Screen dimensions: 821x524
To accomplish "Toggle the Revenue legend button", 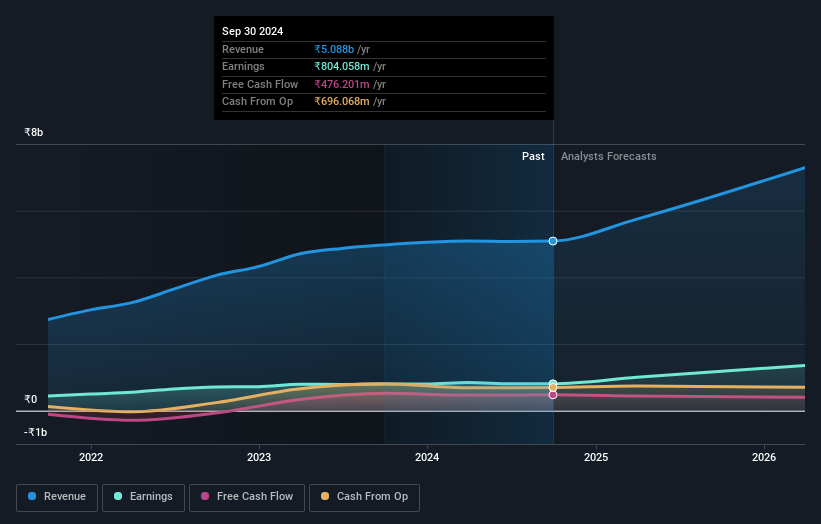I will (57, 497).
